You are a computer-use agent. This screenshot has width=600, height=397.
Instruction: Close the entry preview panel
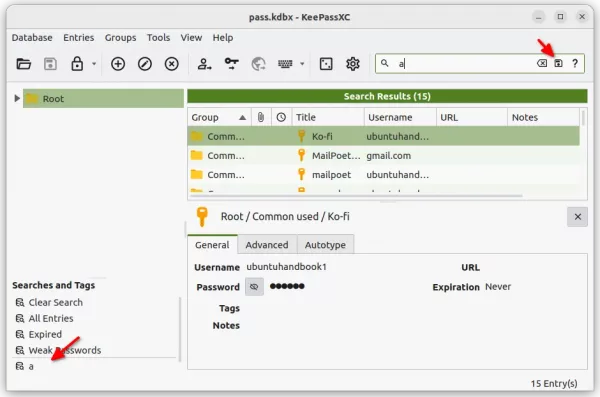577,217
